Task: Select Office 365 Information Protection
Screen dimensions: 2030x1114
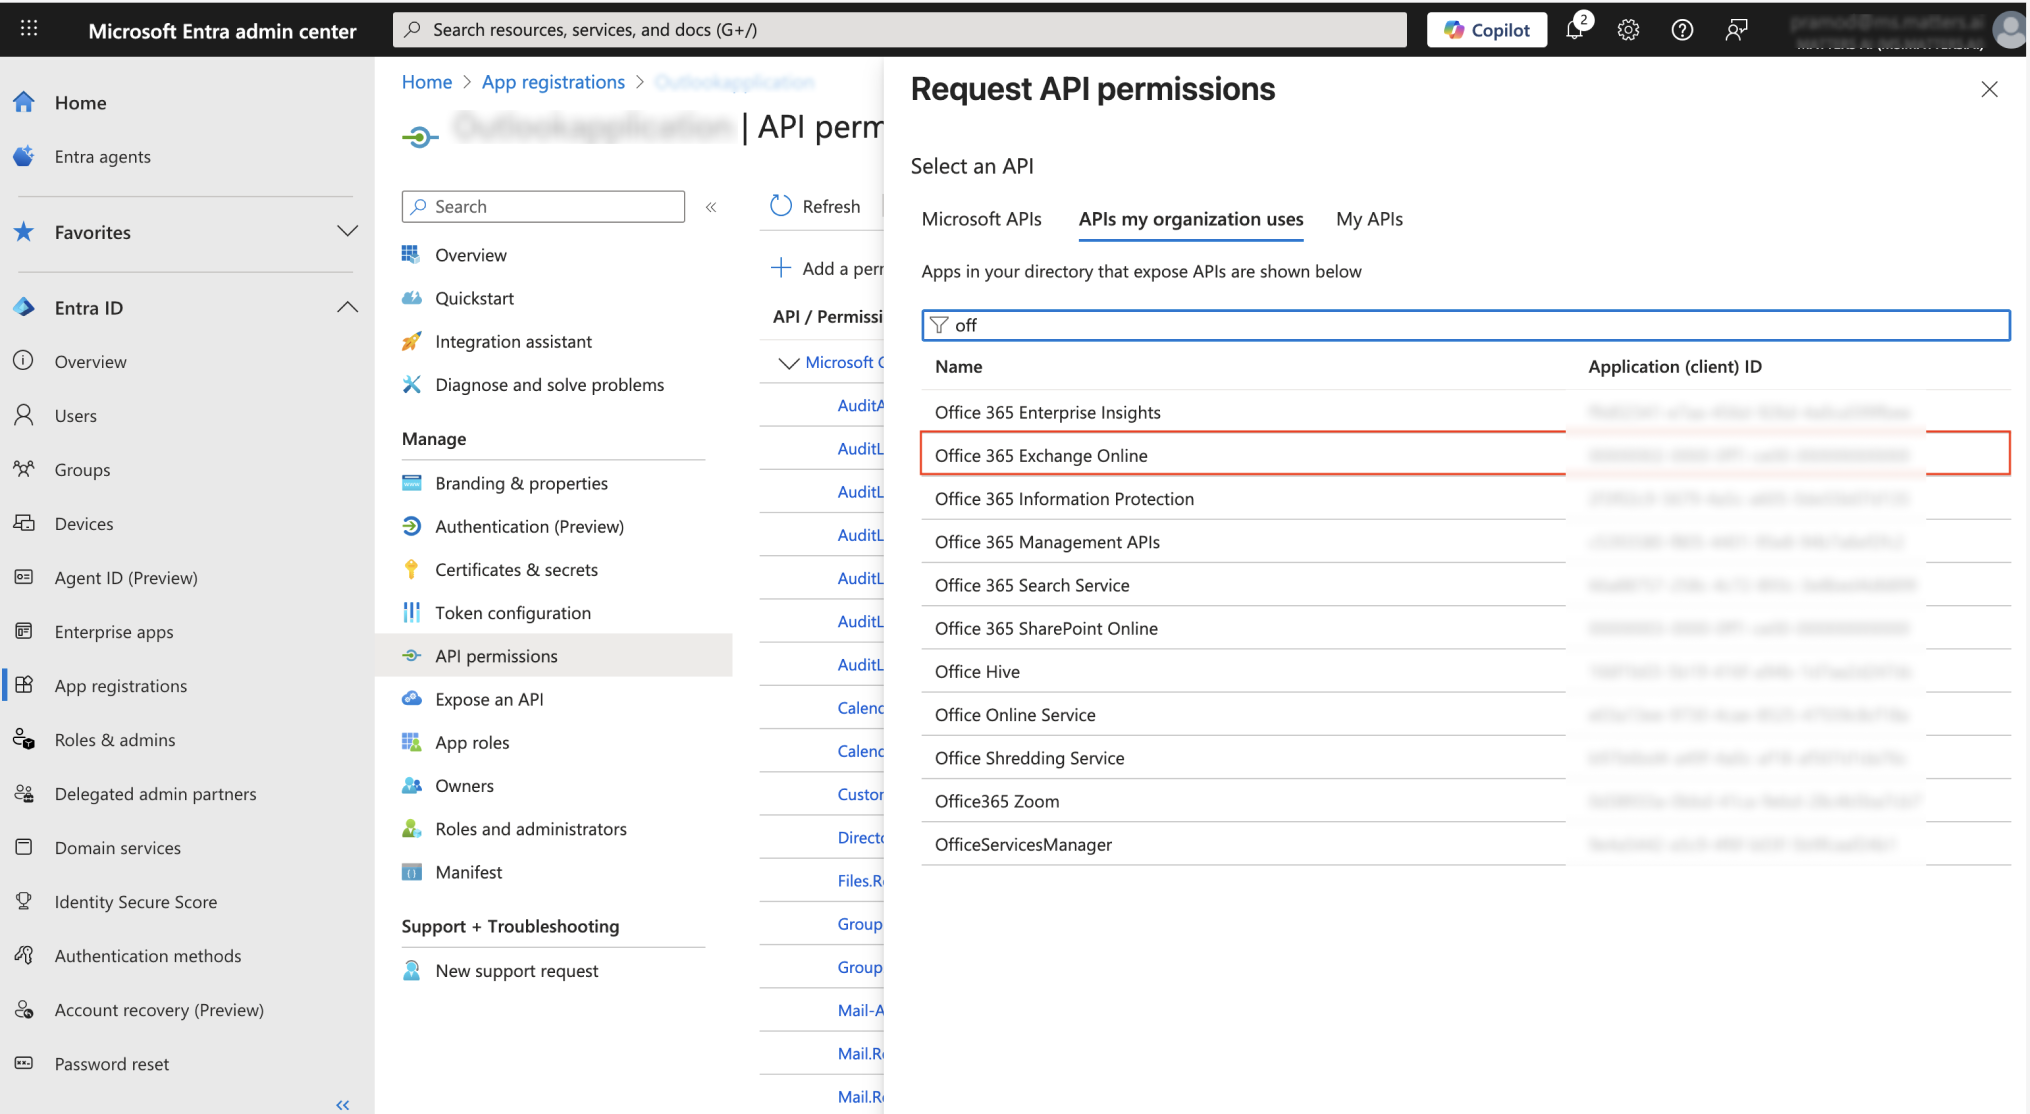Action: tap(1466, 498)
